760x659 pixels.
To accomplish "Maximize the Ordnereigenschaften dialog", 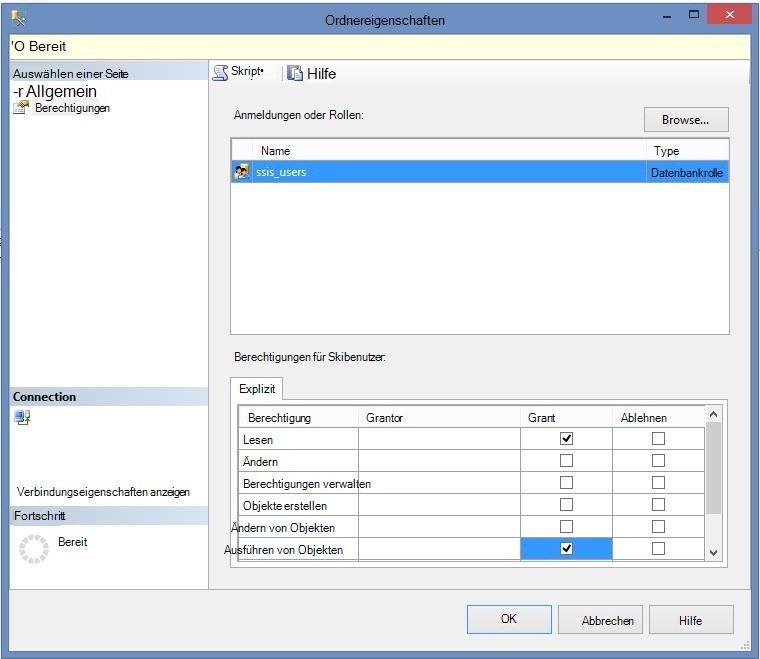I will click(x=694, y=15).
